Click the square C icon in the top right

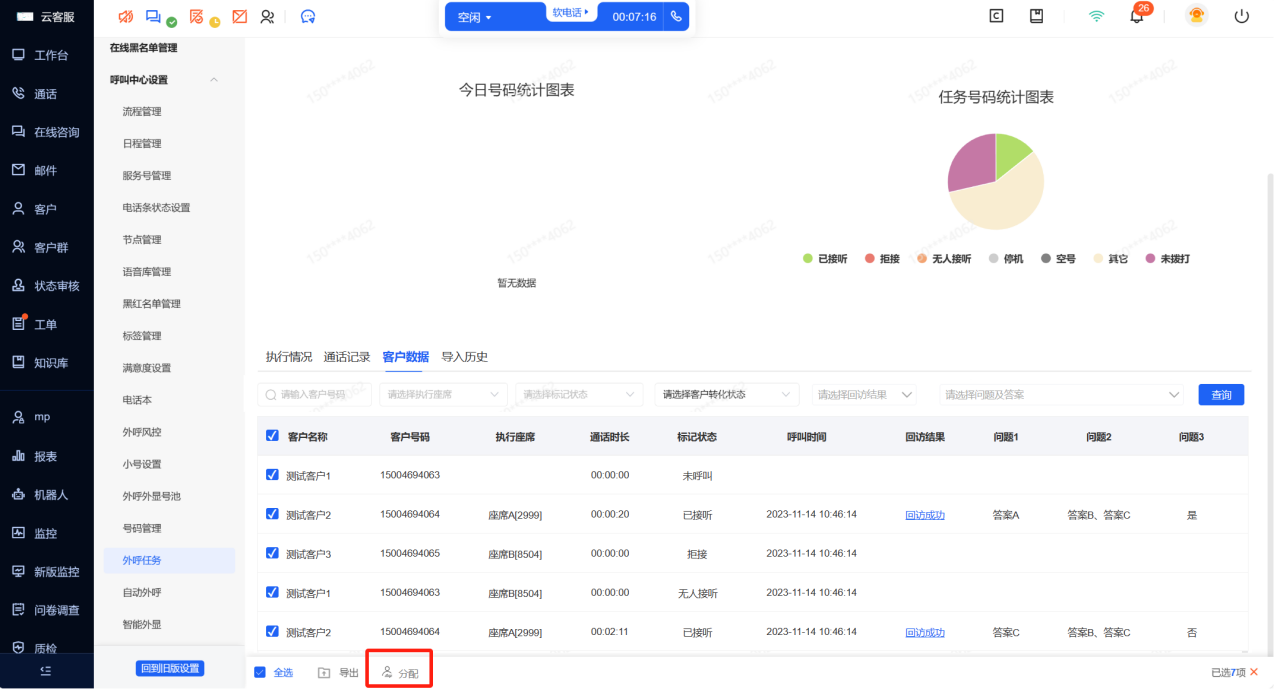coord(996,16)
